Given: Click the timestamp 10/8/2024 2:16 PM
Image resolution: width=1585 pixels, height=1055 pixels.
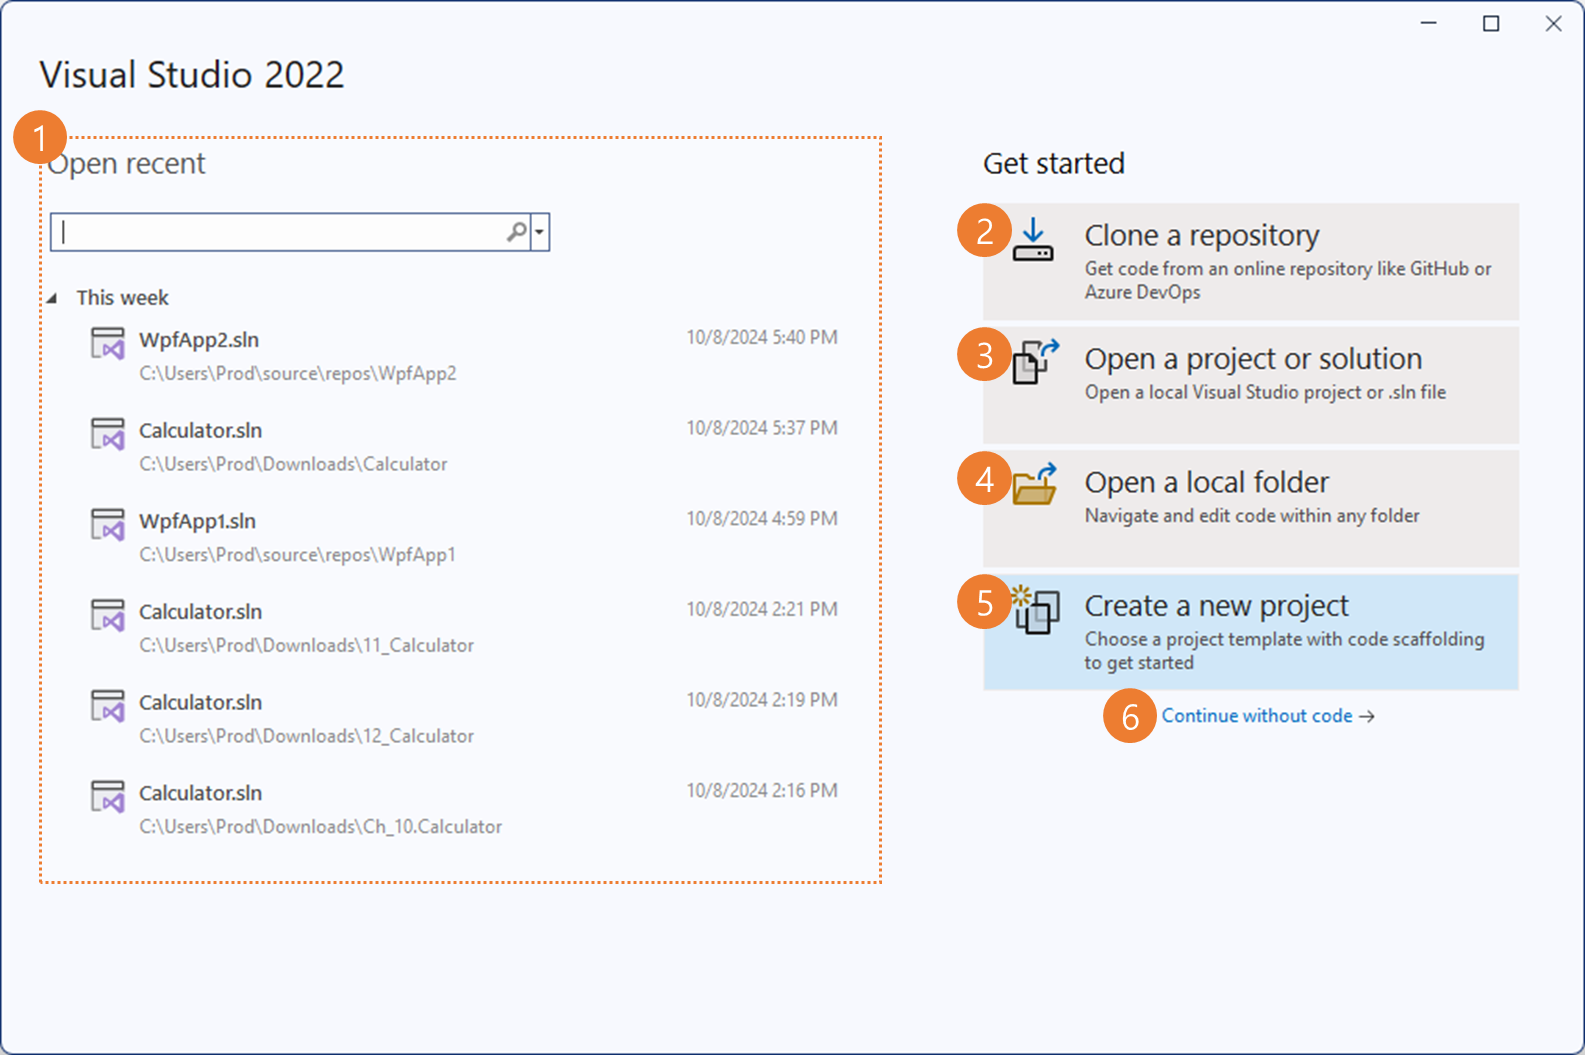Looking at the screenshot, I should 762,791.
